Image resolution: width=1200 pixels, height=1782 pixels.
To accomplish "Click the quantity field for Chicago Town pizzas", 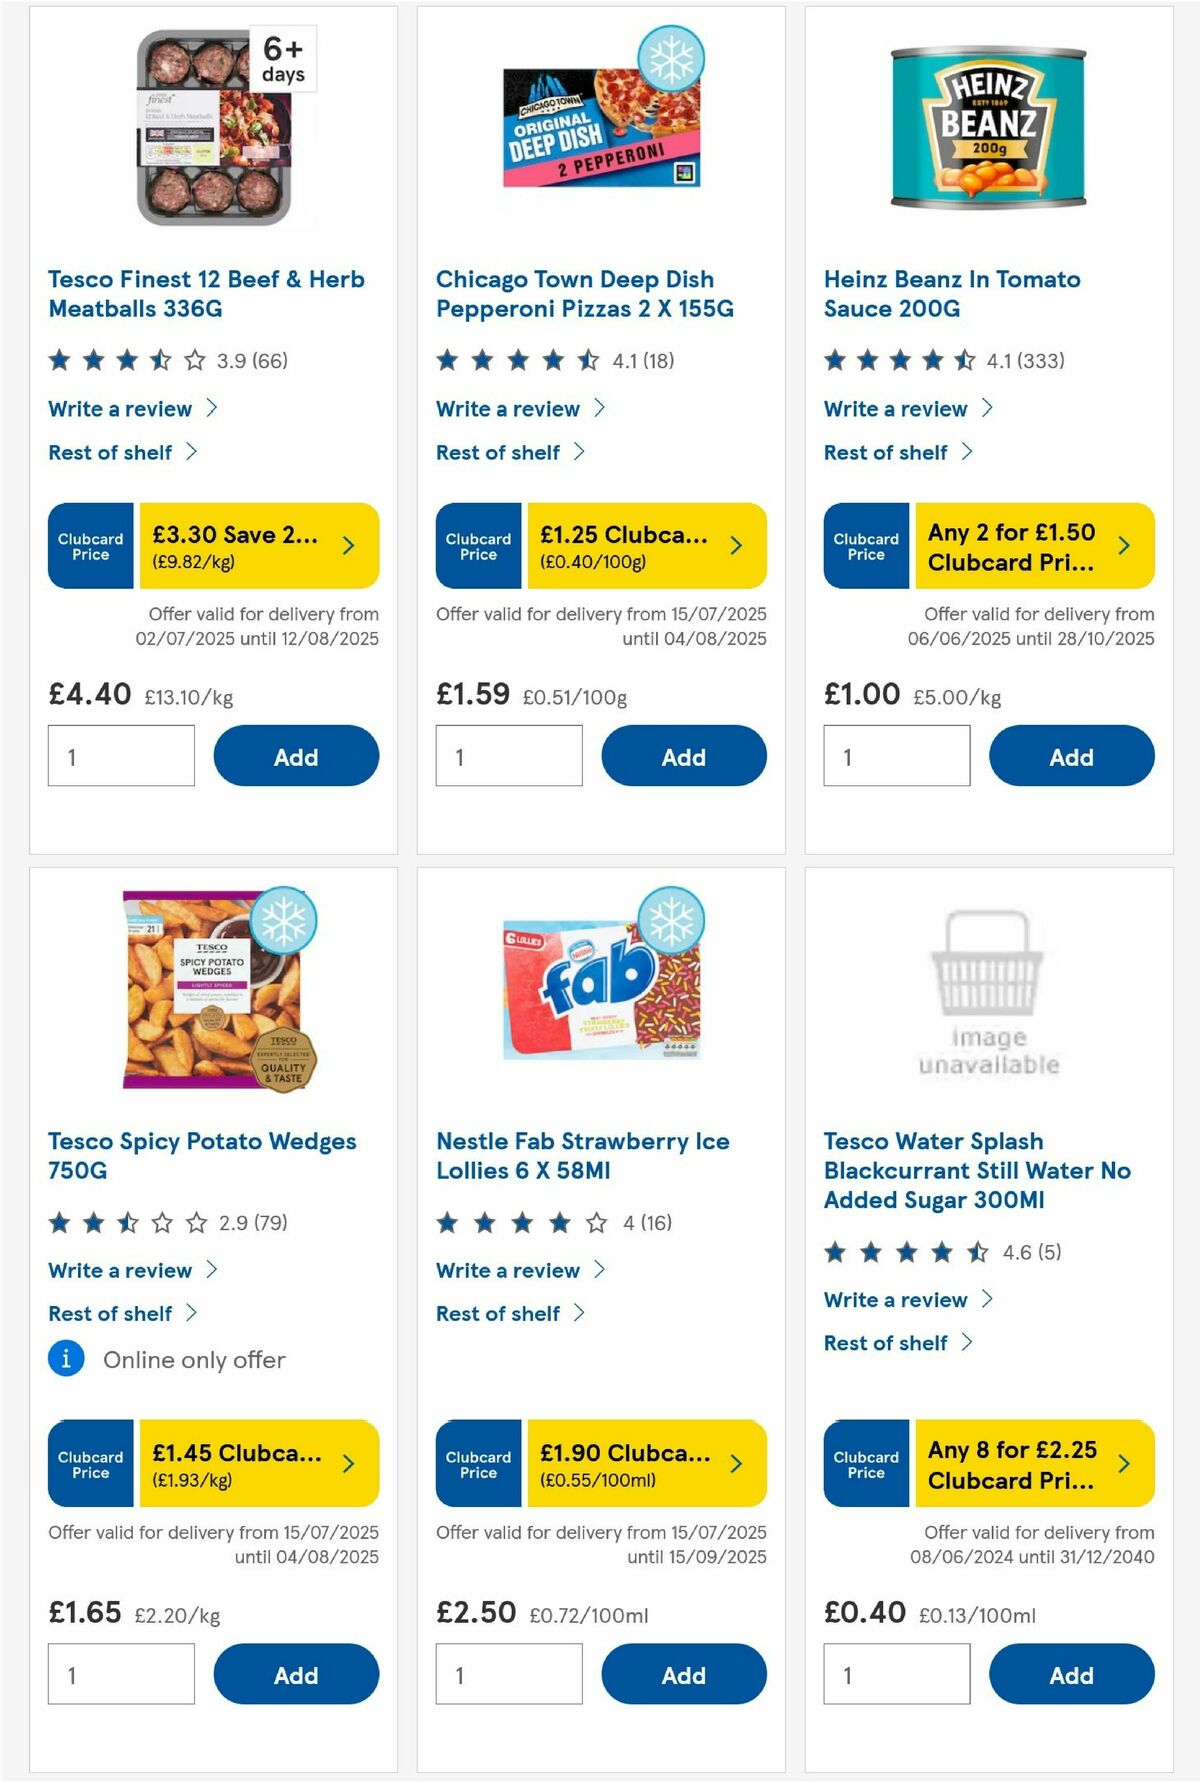I will 508,756.
